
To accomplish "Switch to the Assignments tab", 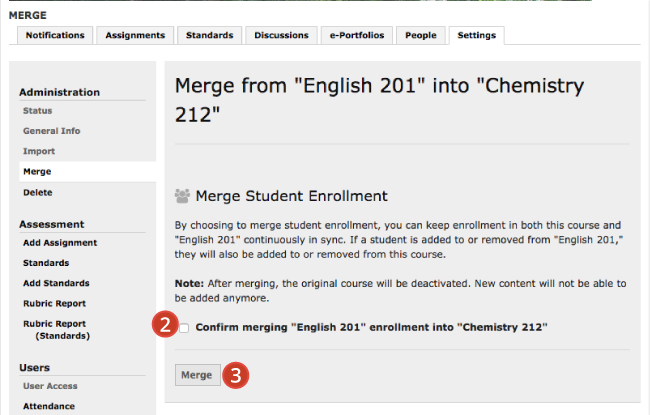I will (x=135, y=35).
